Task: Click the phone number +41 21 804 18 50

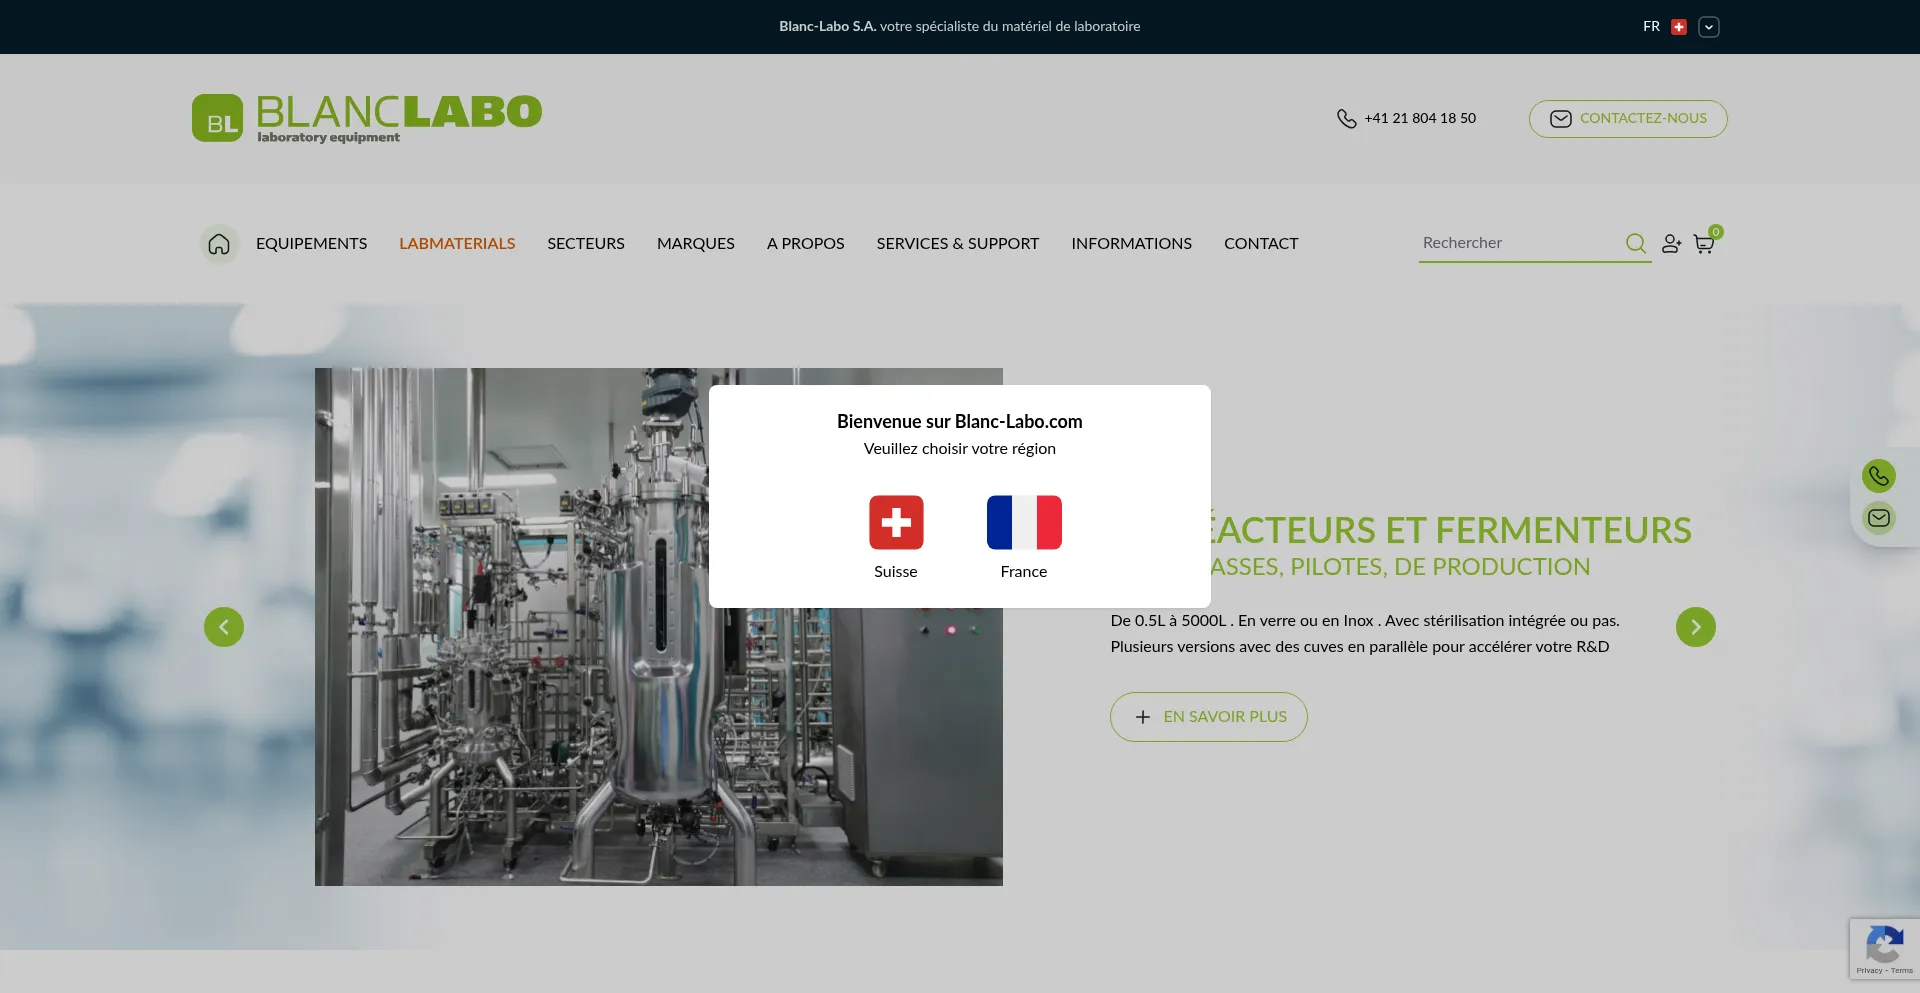Action: [1419, 118]
